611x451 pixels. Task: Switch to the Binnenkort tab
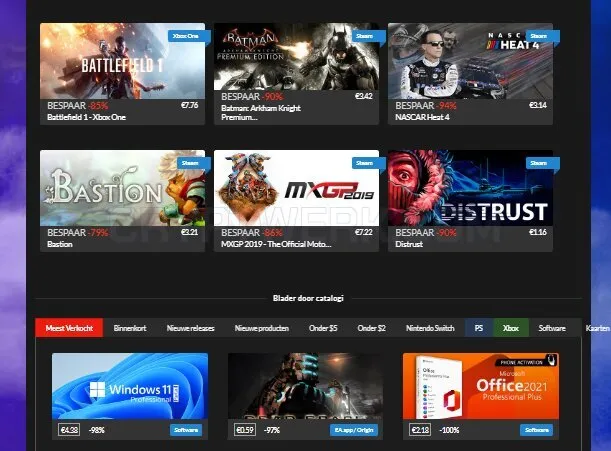click(x=130, y=328)
